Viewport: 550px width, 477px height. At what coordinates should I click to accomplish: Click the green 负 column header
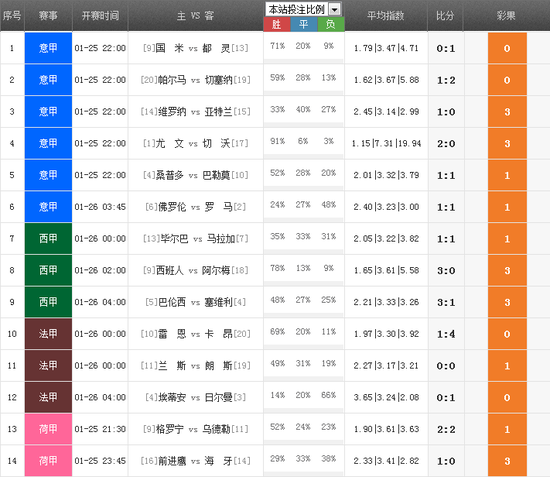click(x=331, y=24)
